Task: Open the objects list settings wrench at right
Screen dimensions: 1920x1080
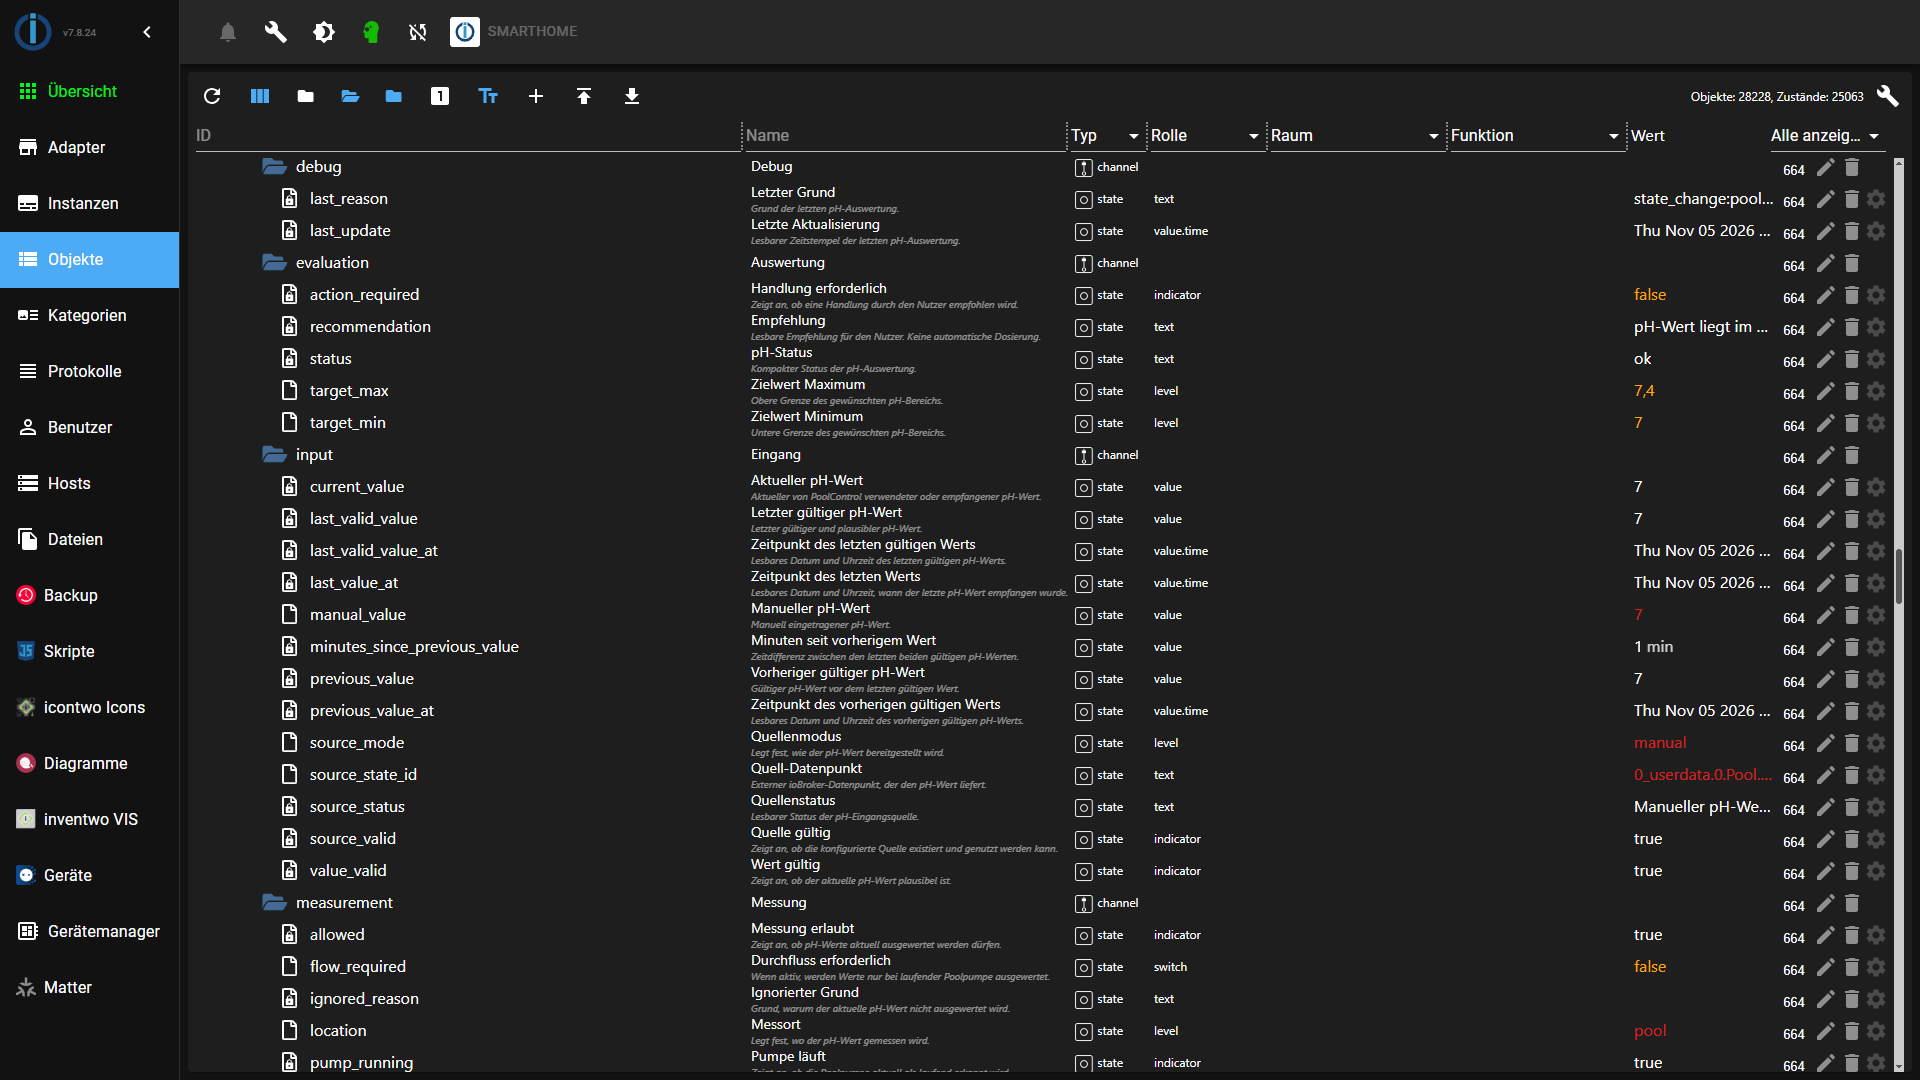Action: point(1887,96)
